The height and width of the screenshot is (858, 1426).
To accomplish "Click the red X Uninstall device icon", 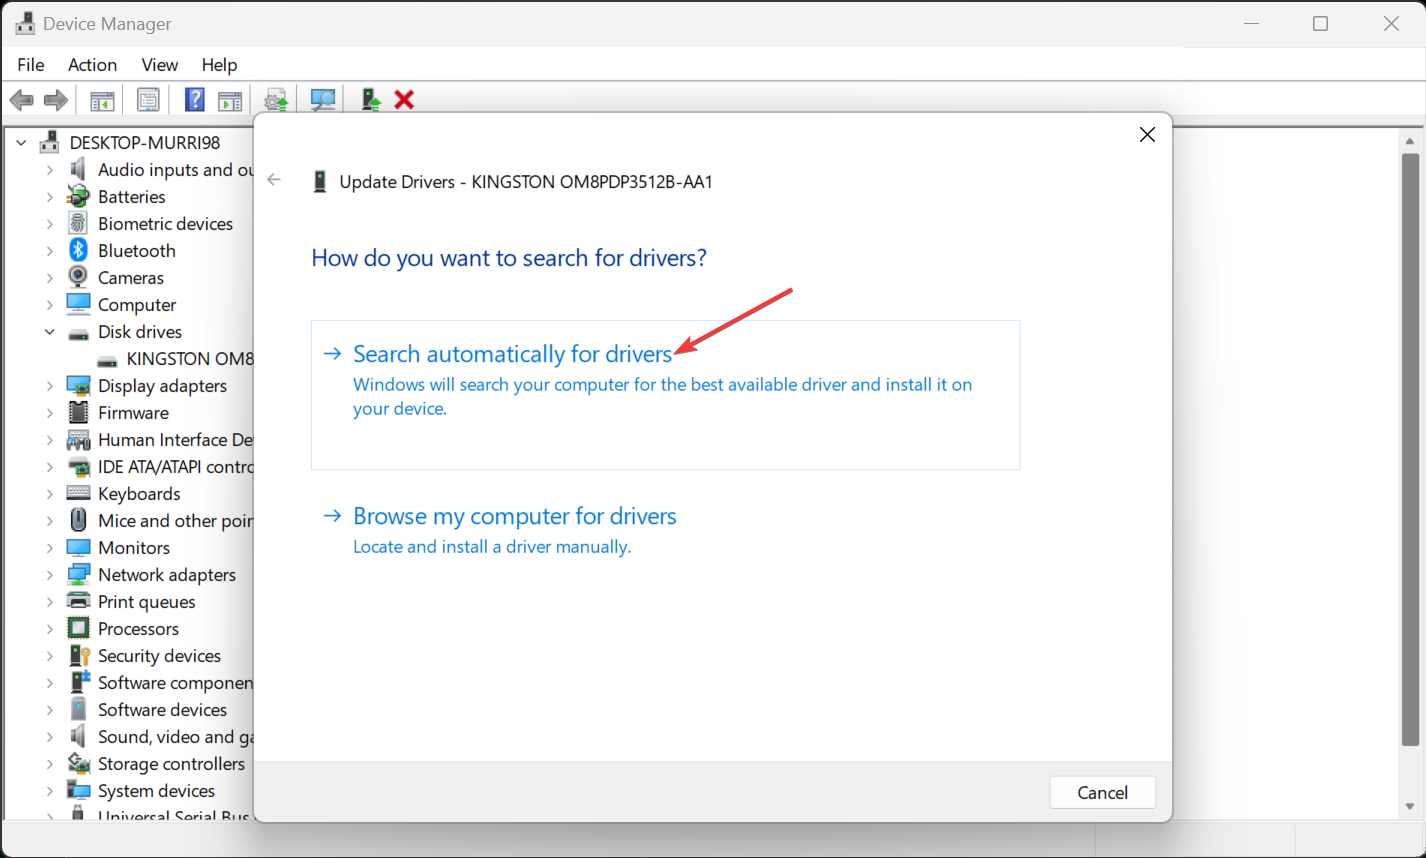I will pyautogui.click(x=404, y=100).
